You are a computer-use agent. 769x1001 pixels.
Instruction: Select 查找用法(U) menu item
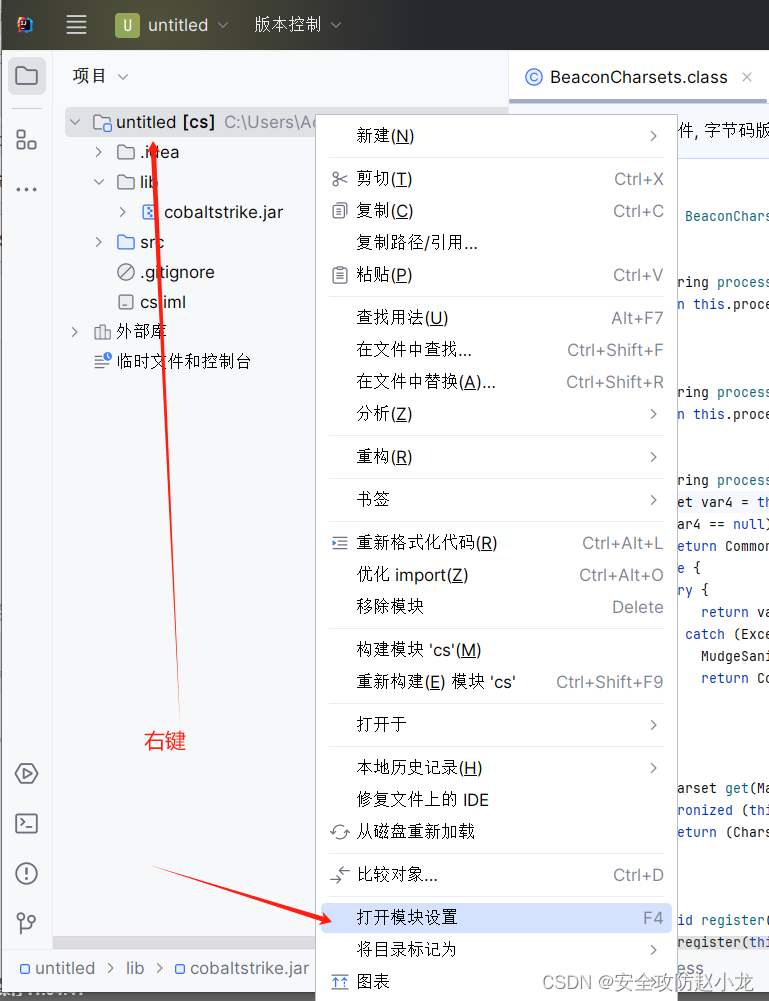(x=496, y=318)
